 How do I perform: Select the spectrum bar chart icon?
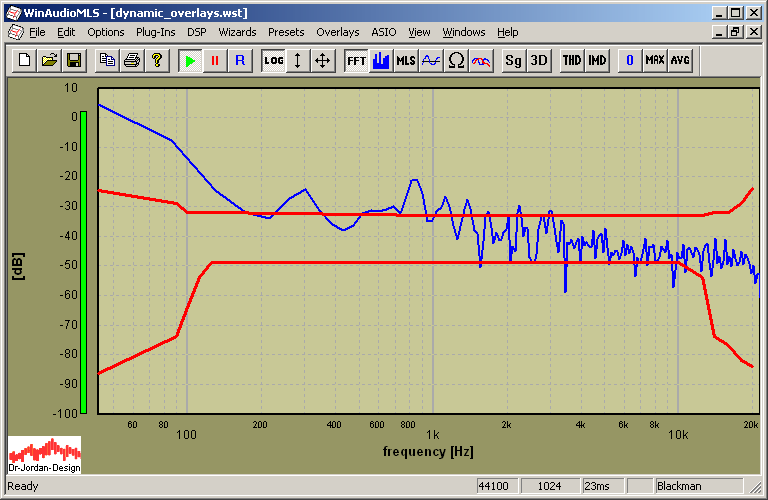click(381, 60)
